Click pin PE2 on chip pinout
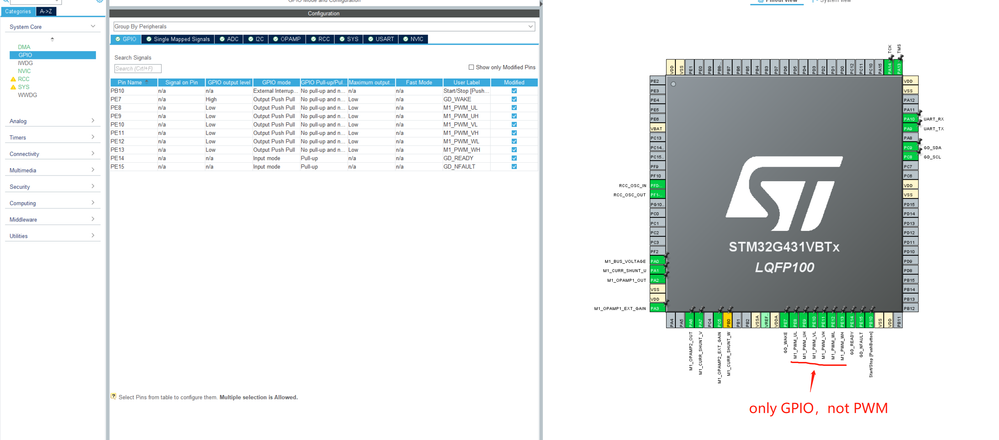 (x=657, y=82)
